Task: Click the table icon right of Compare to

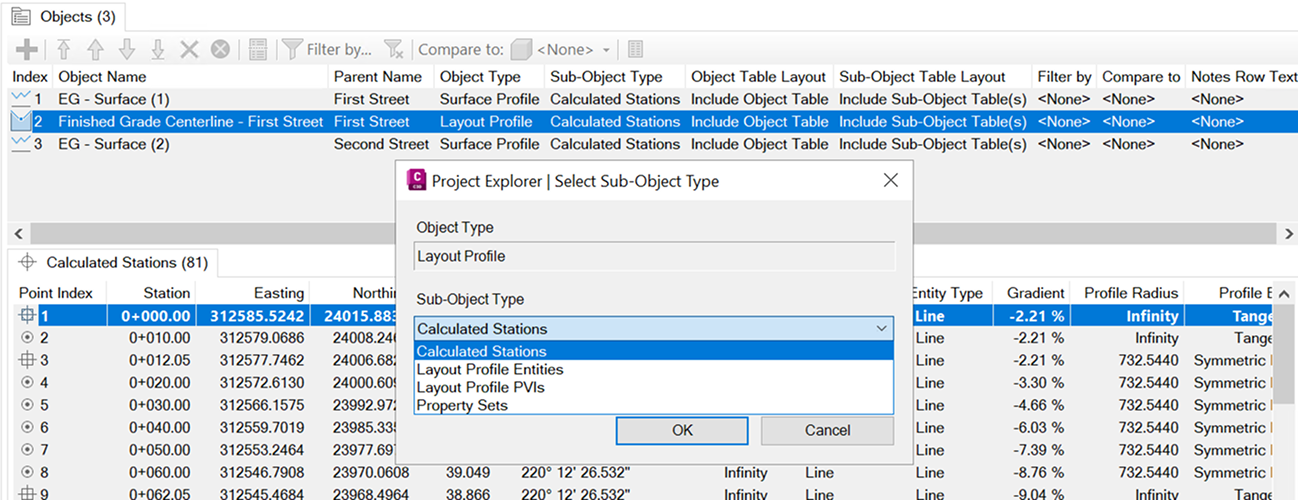Action: click(635, 49)
